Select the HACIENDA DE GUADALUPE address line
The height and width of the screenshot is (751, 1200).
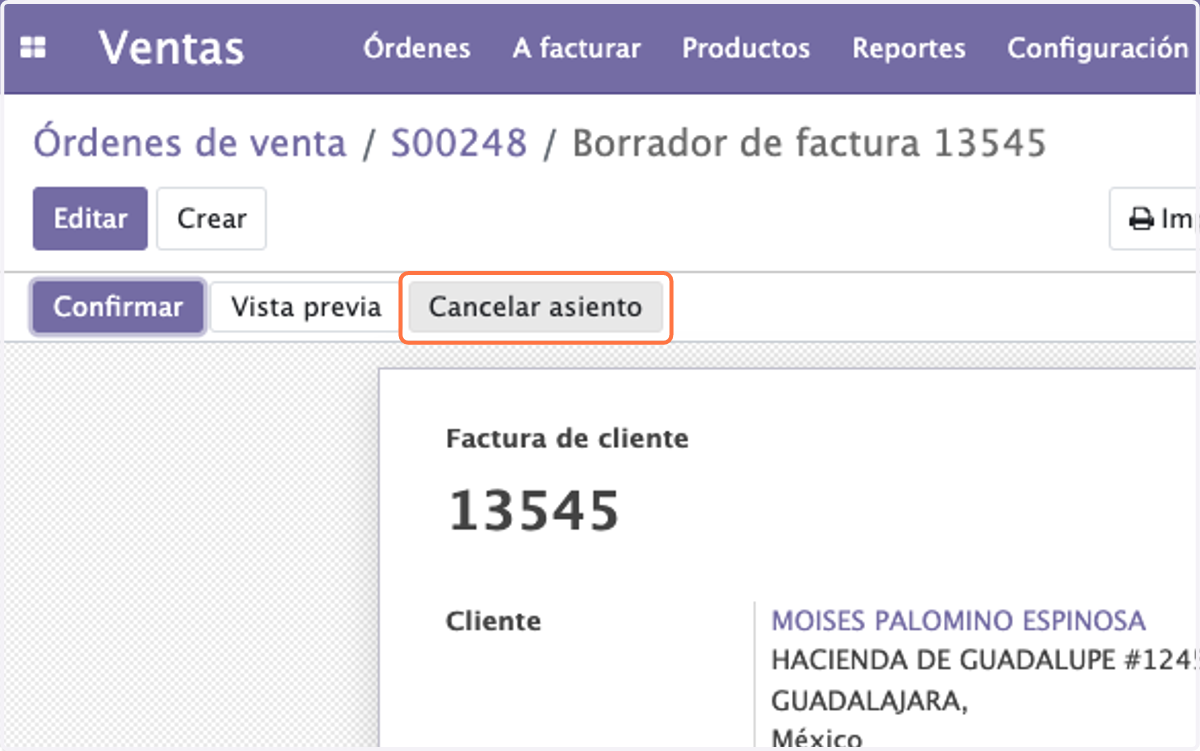pos(985,660)
